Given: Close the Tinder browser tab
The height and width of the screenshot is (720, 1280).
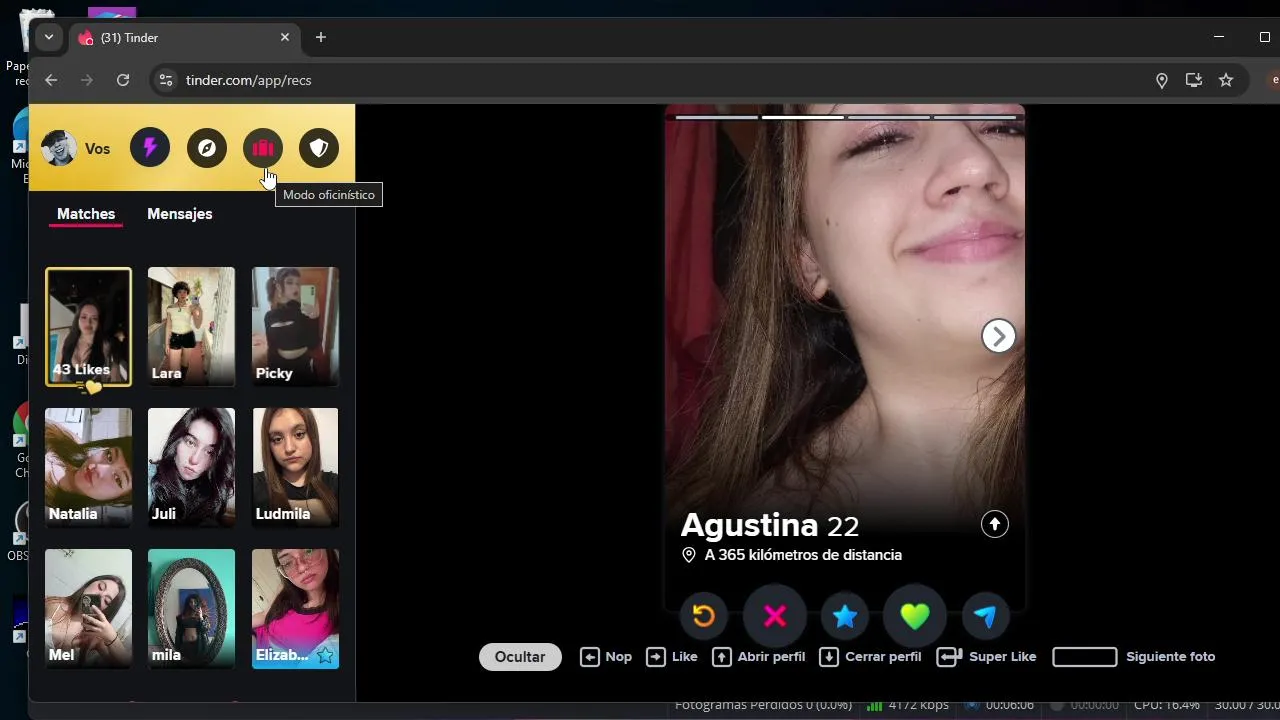Looking at the screenshot, I should [x=285, y=37].
